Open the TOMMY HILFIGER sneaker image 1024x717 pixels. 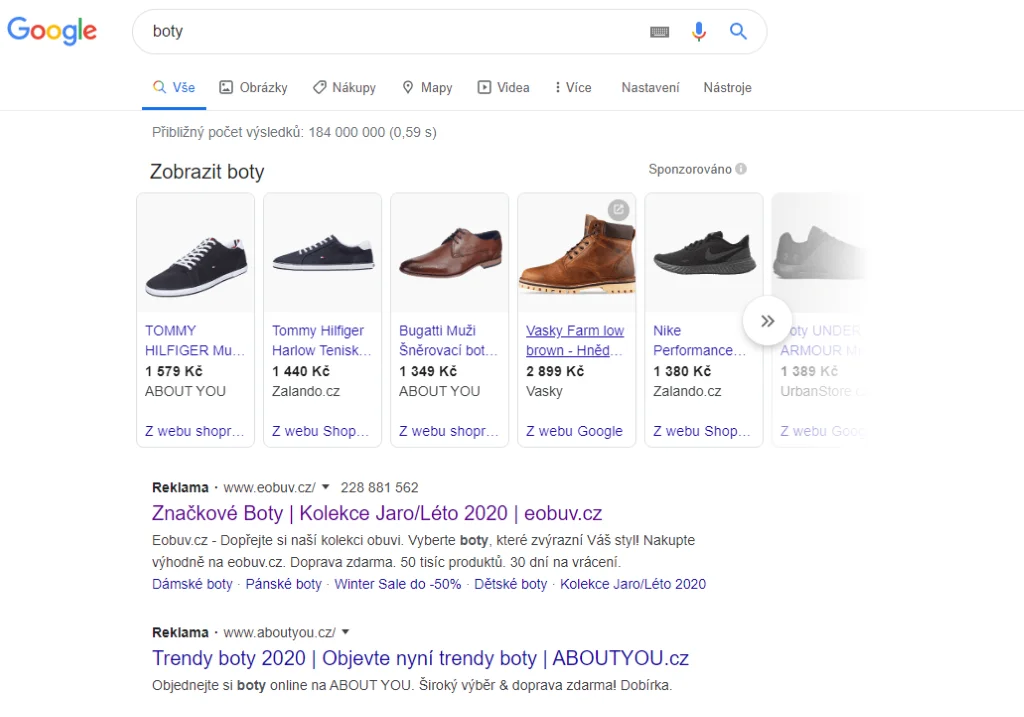click(195, 253)
